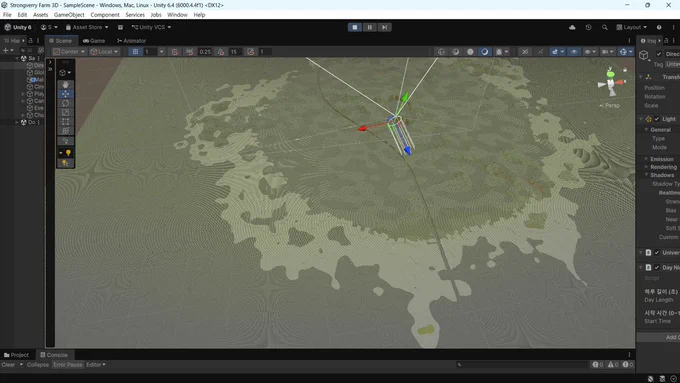Screen dimensions: 680x383
Task: Select the Rect tool
Action: tap(65, 122)
